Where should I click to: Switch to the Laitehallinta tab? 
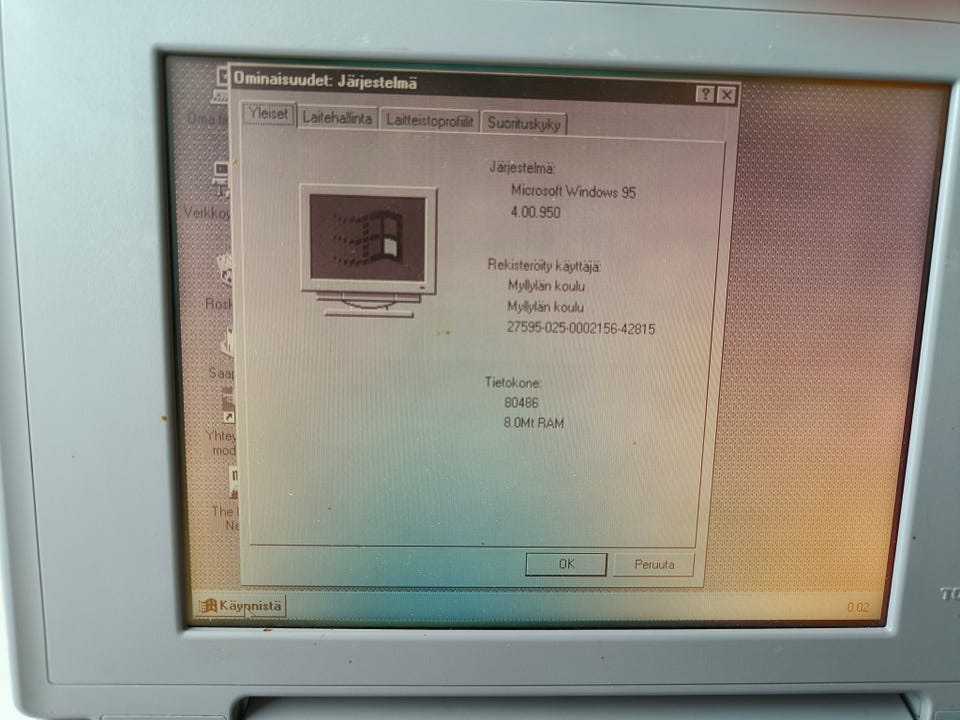337,118
